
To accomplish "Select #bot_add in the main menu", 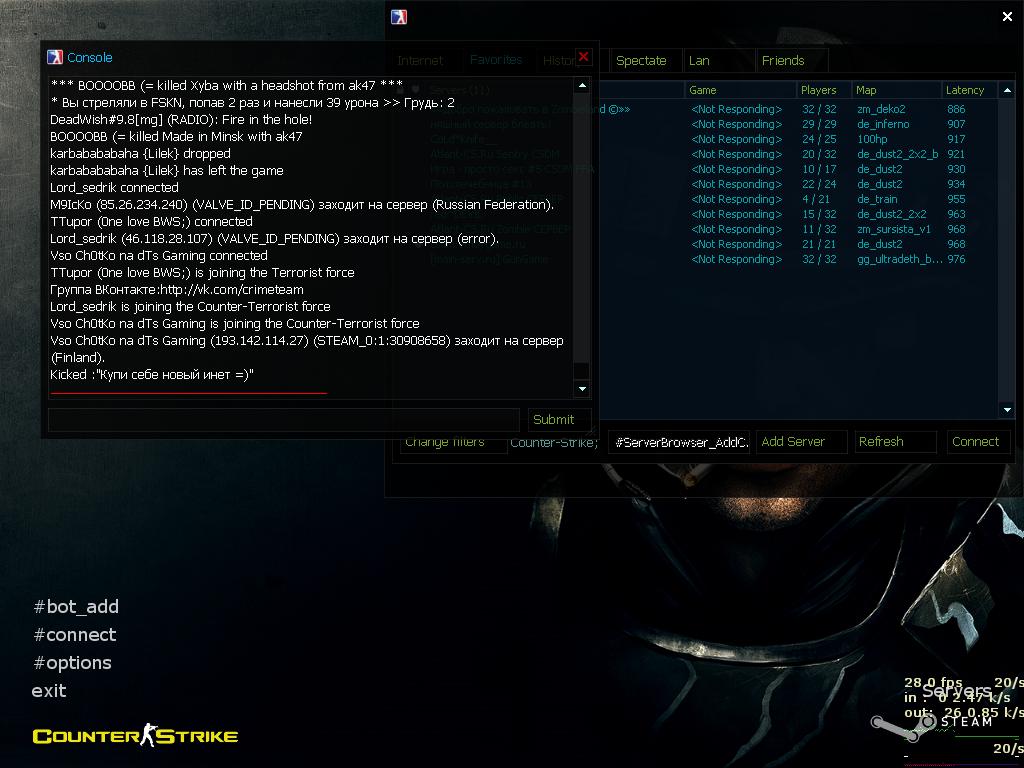I will (76, 607).
